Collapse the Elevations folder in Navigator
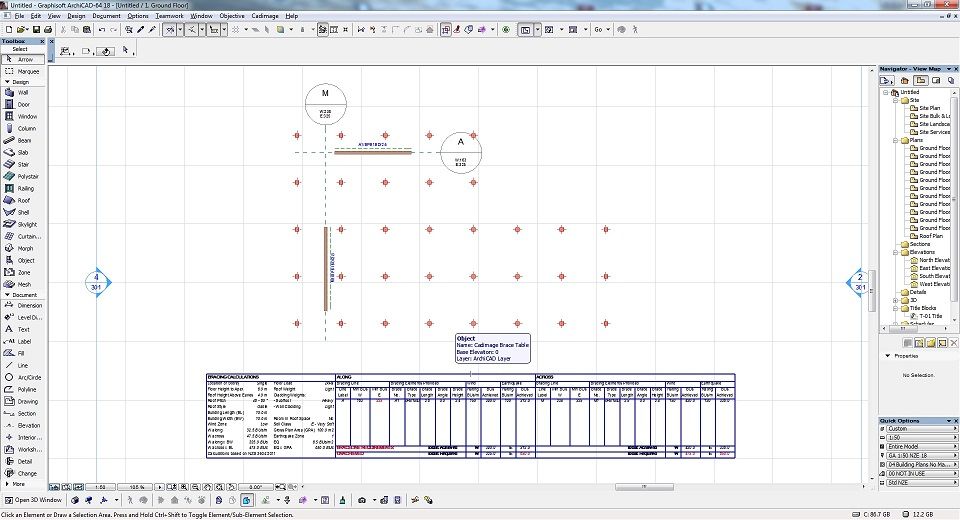This screenshot has height=520, width=960. click(896, 252)
